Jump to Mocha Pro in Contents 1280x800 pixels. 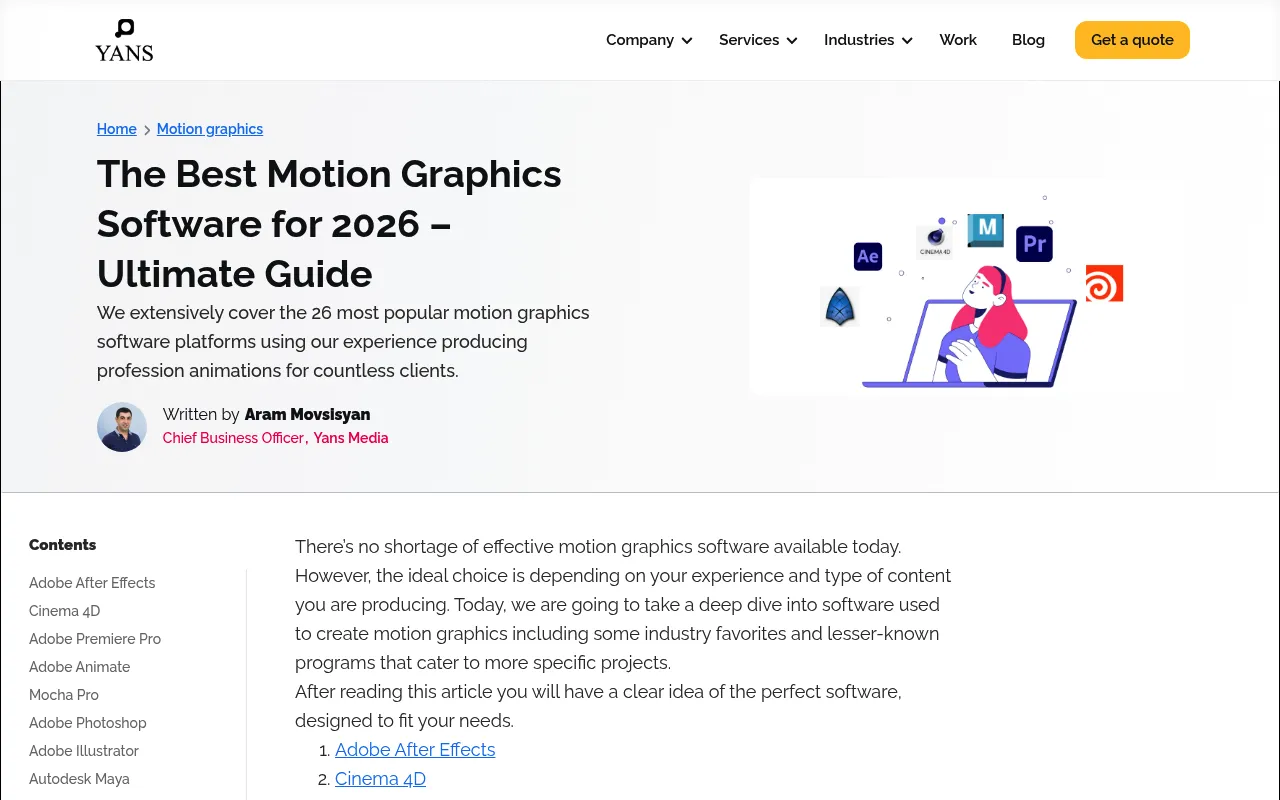(64, 695)
